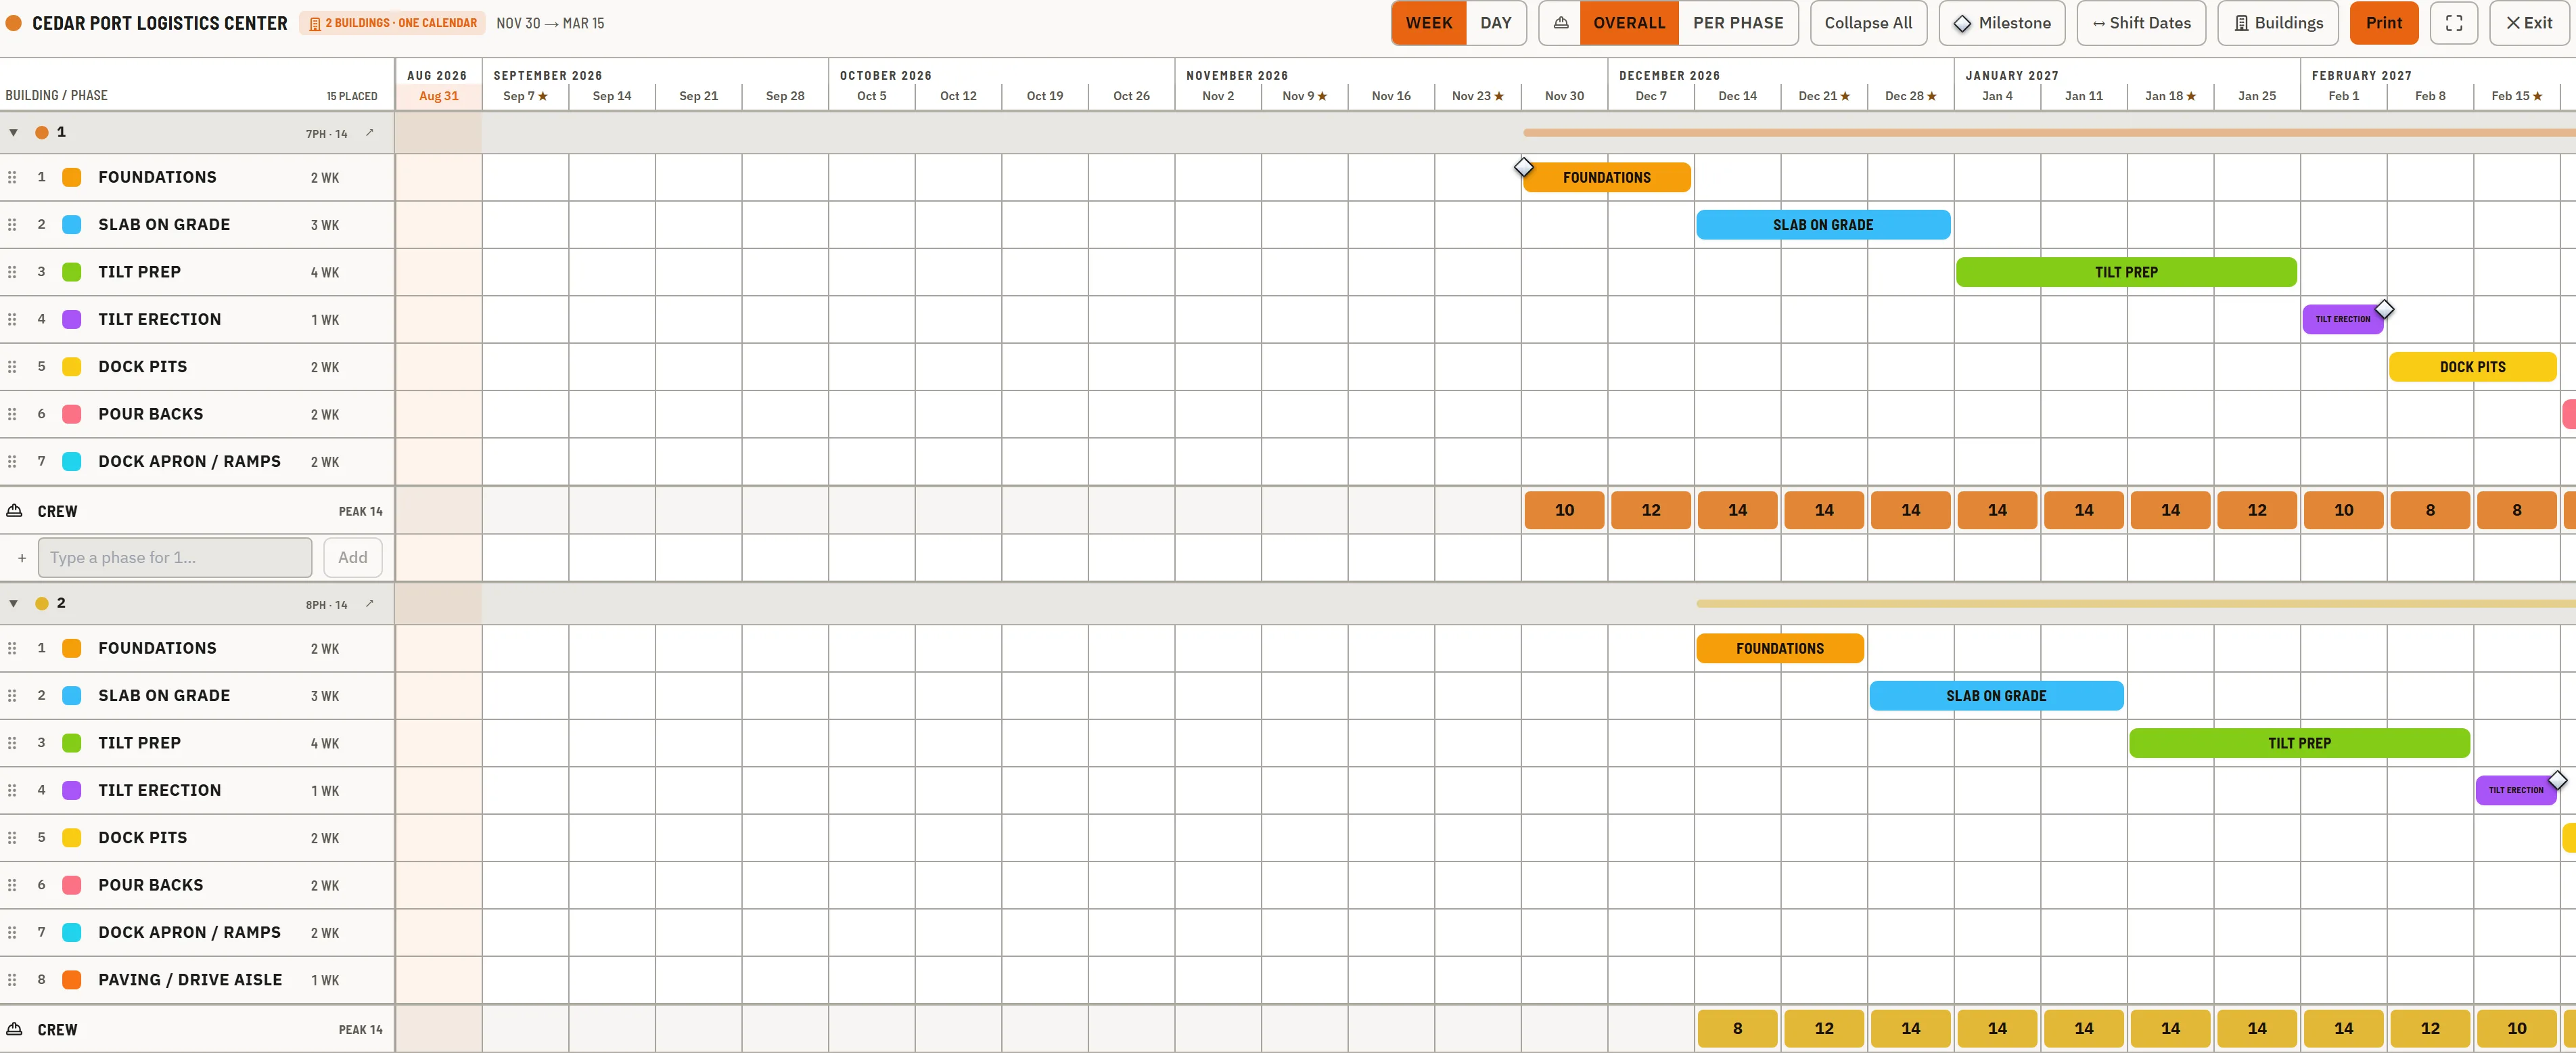
Task: Open Shift Dates tool
Action: pos(2141,23)
